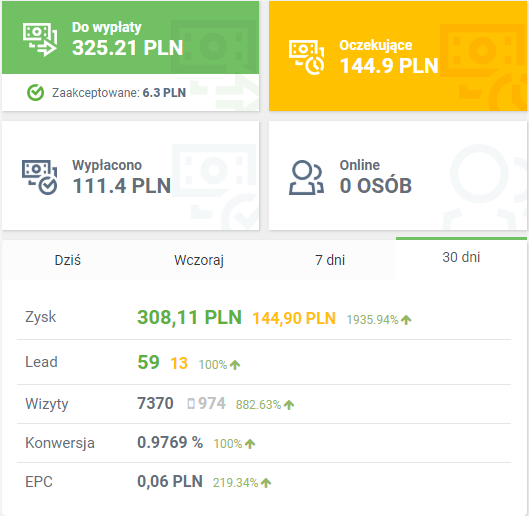The image size is (529, 516).
Task: Click the 111.4 PLN paid amount
Action: pyautogui.click(x=122, y=186)
